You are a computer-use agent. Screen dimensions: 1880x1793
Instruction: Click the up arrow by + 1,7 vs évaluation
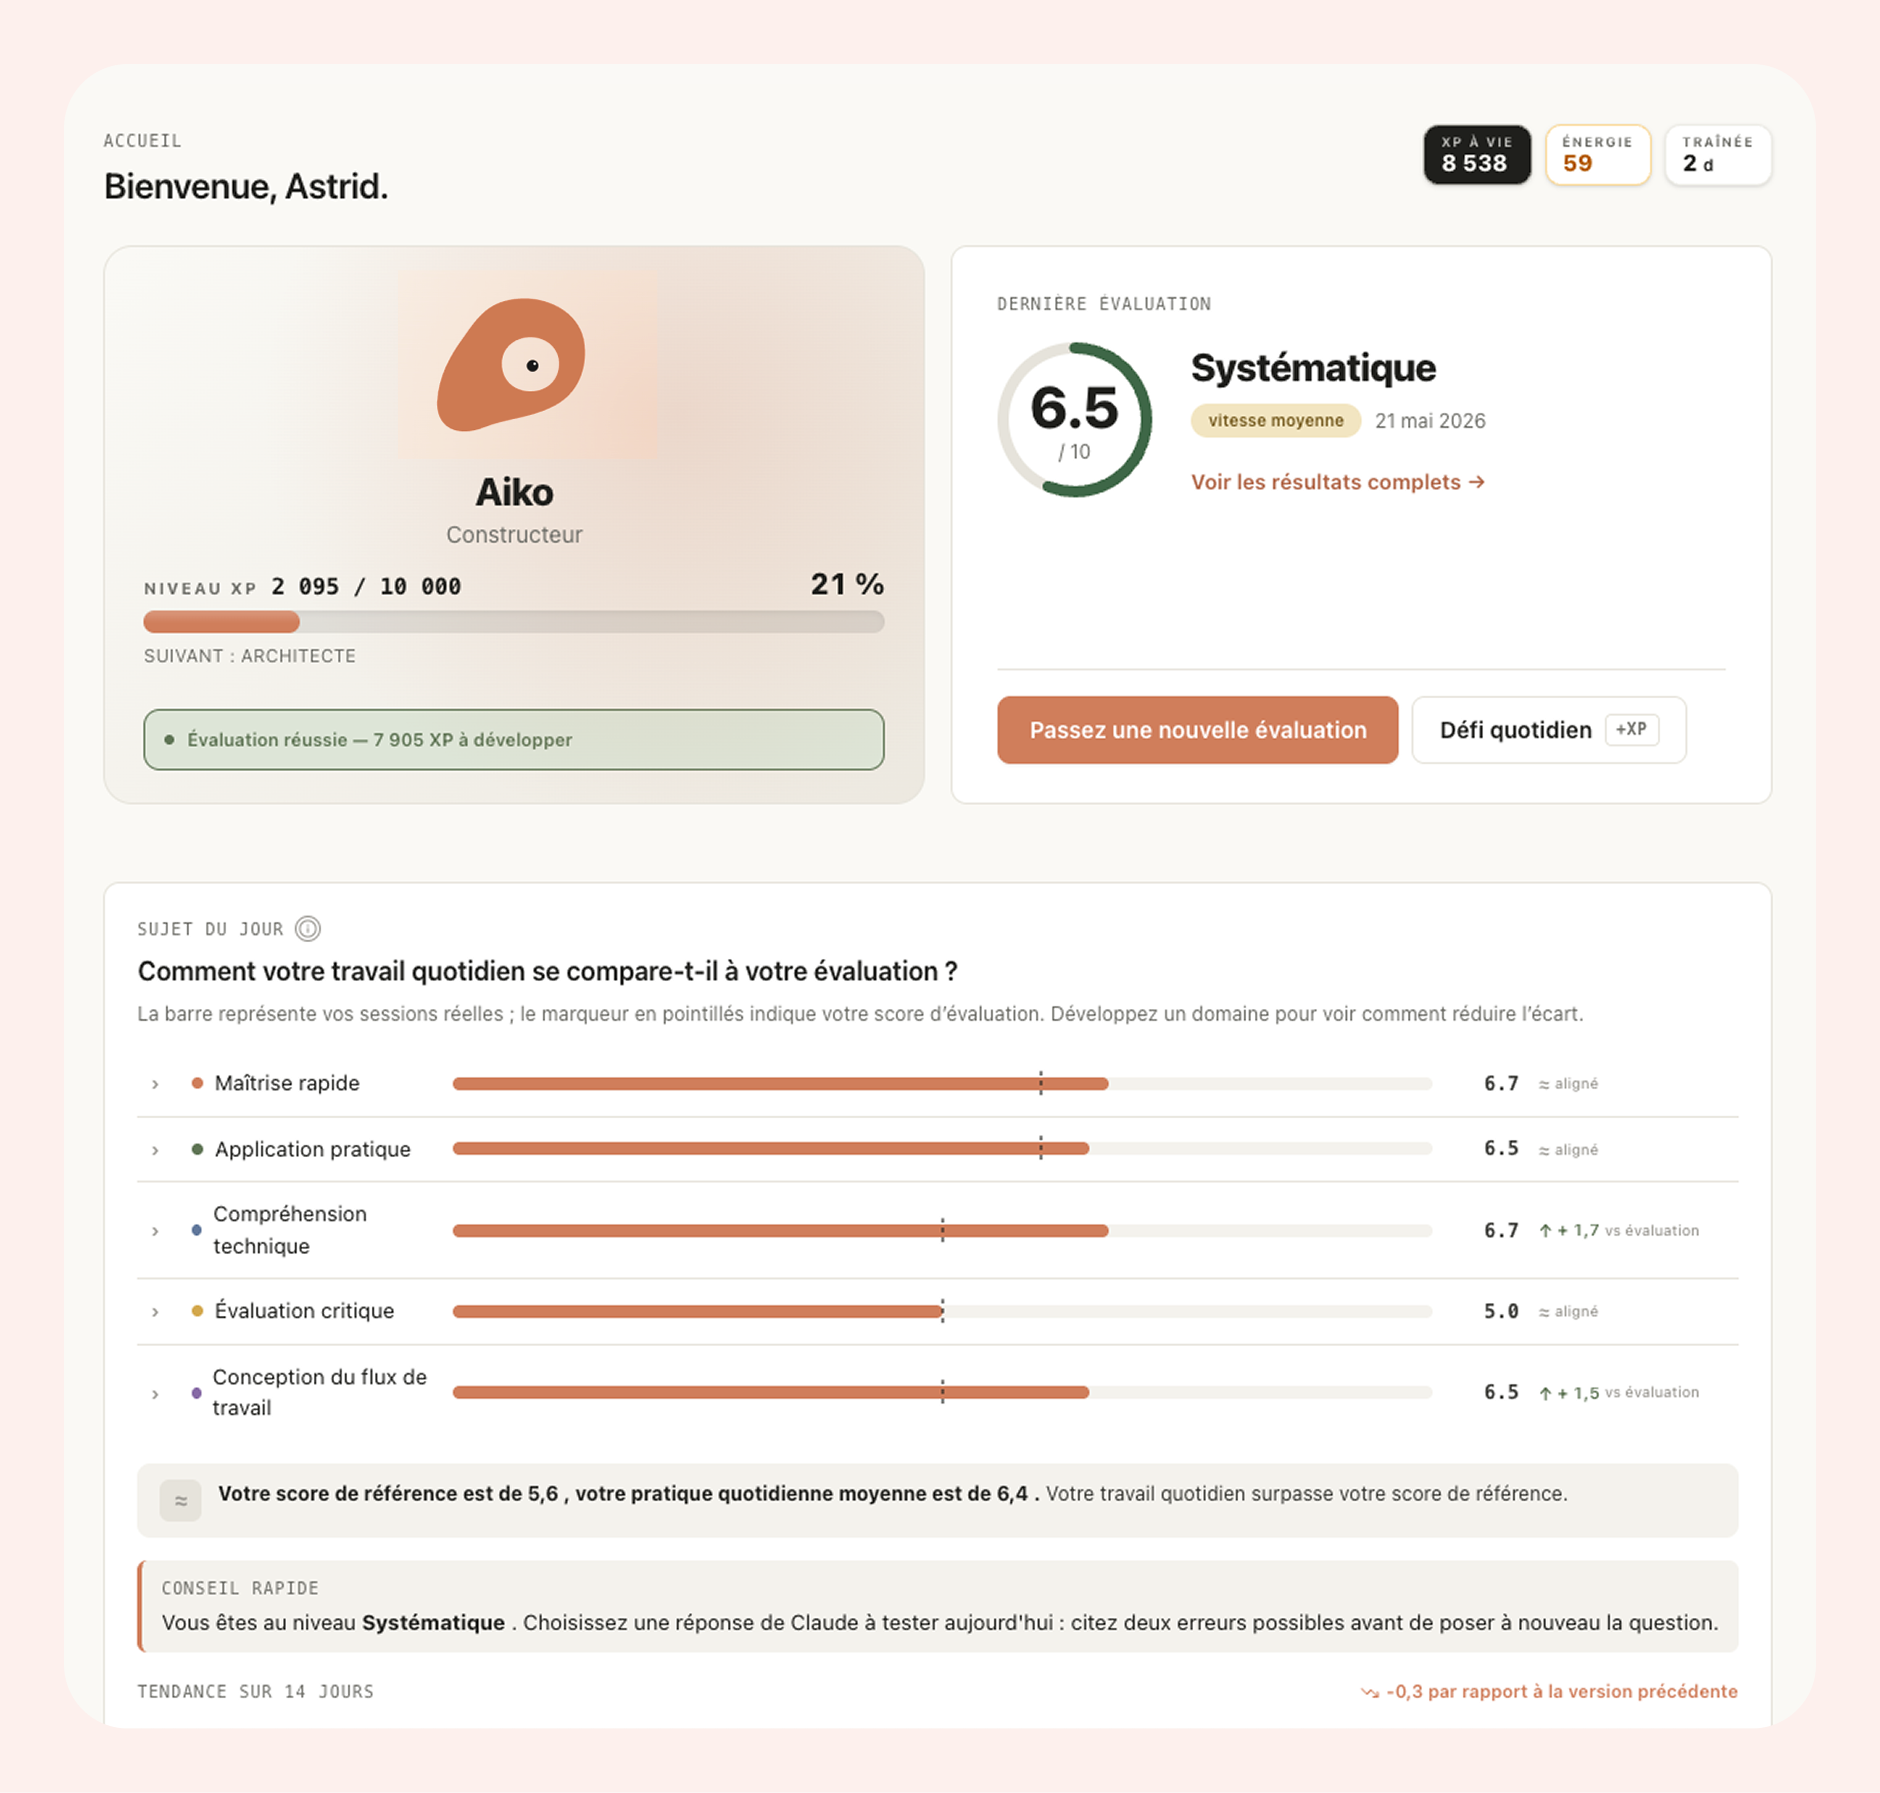pos(1545,1231)
